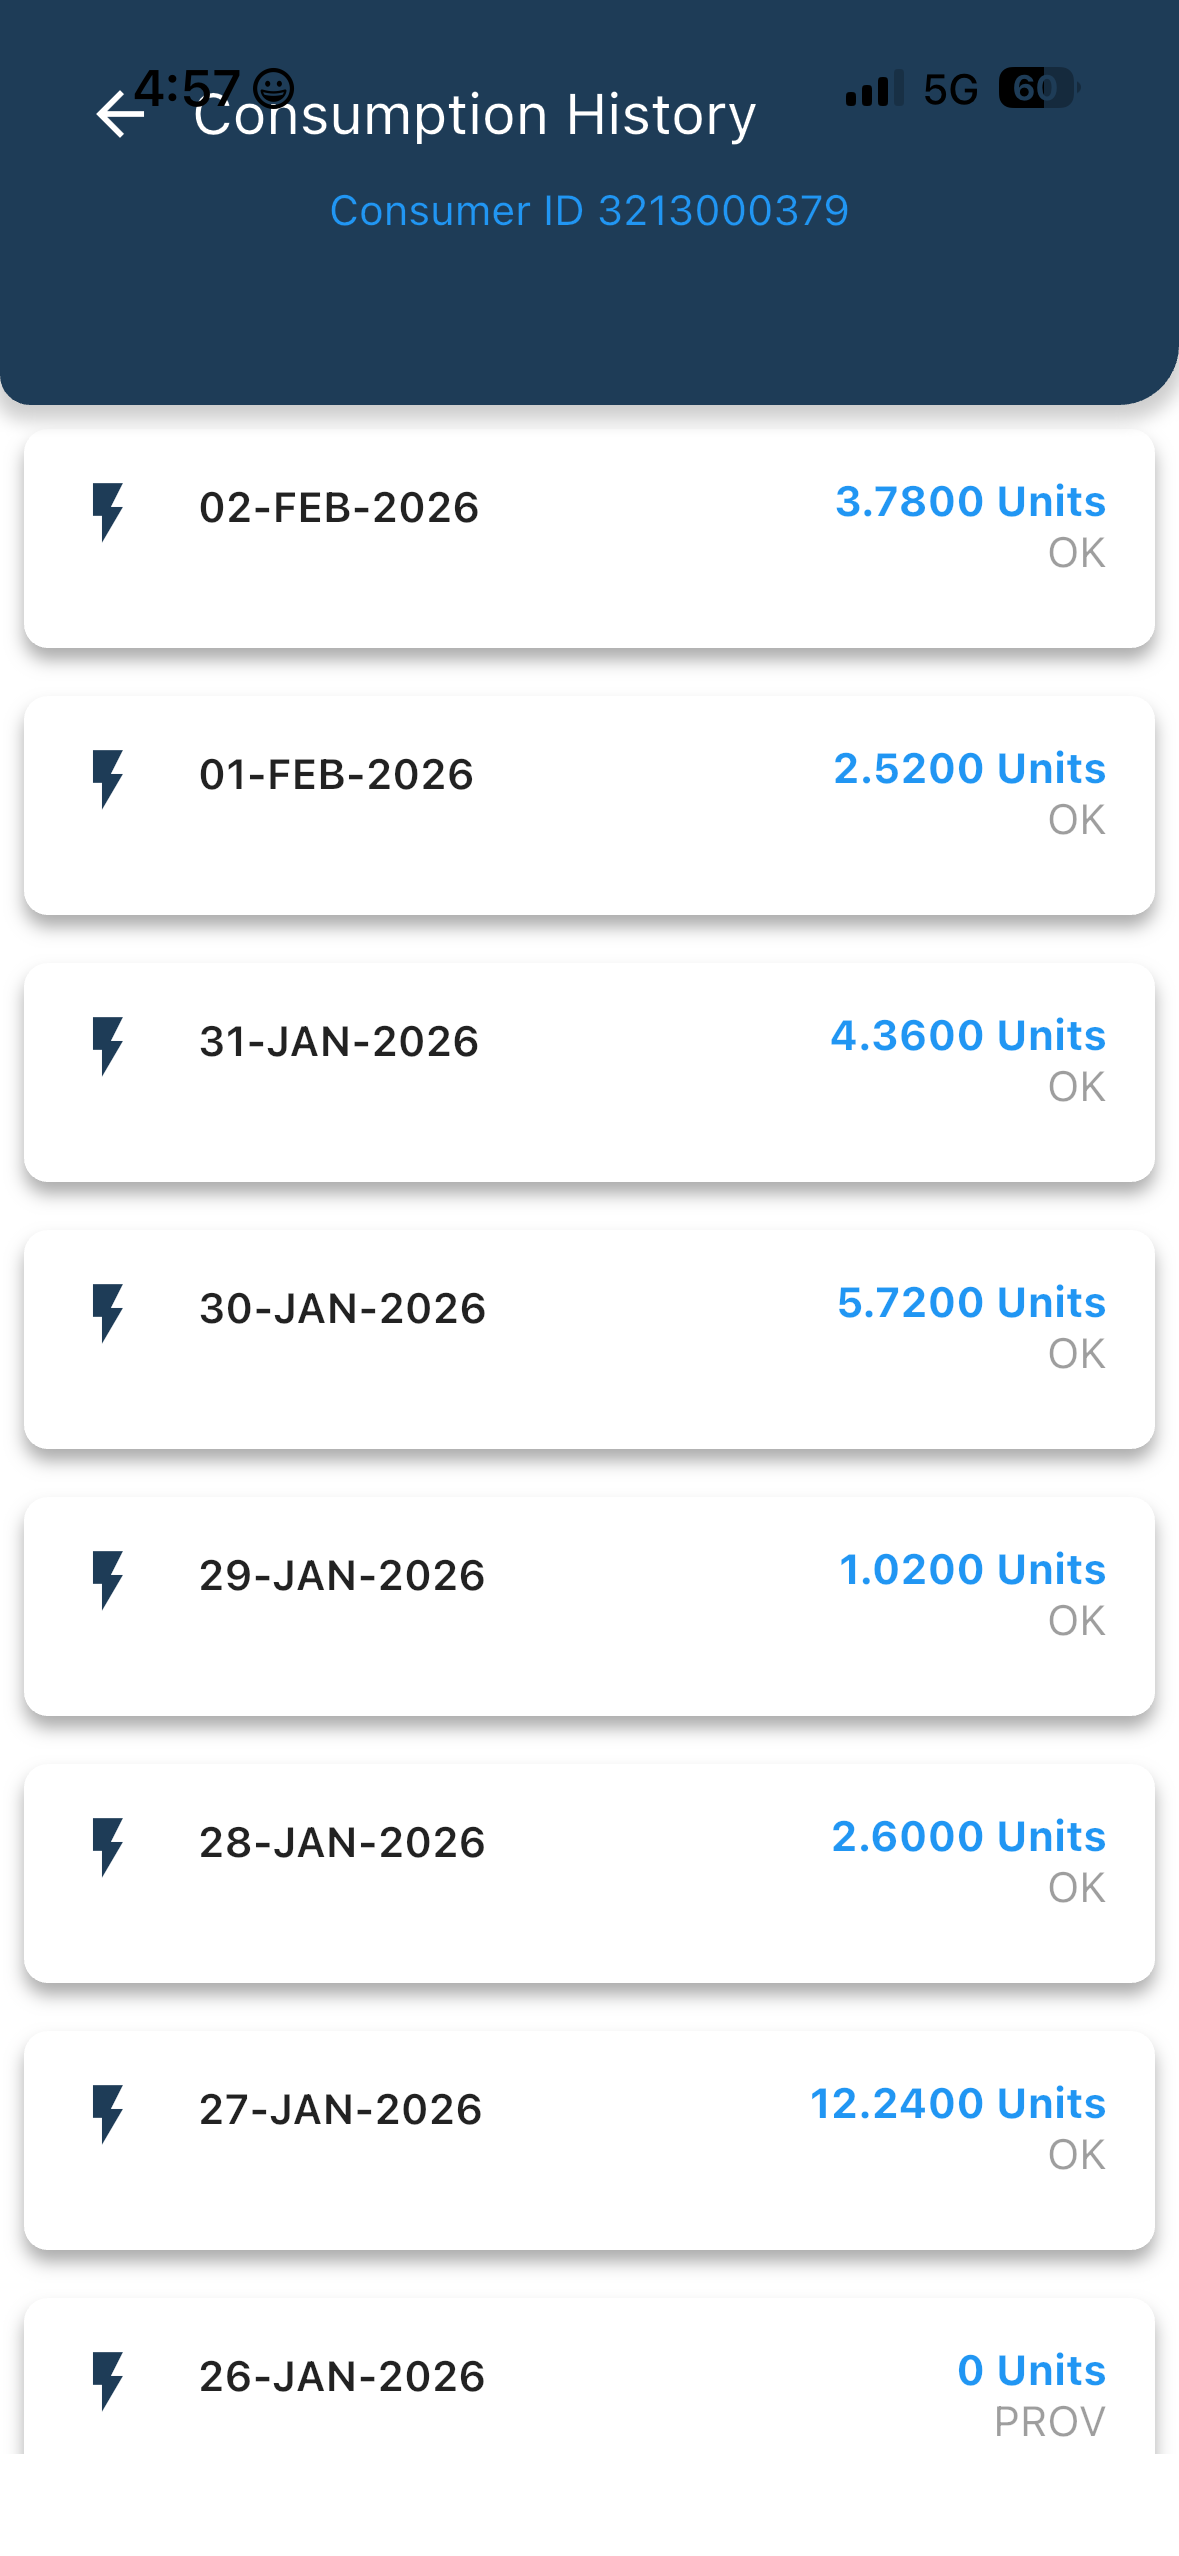The width and height of the screenshot is (1179, 2556).
Task: Click lightning bolt icon for 30-JAN-2026
Action: tap(107, 1313)
